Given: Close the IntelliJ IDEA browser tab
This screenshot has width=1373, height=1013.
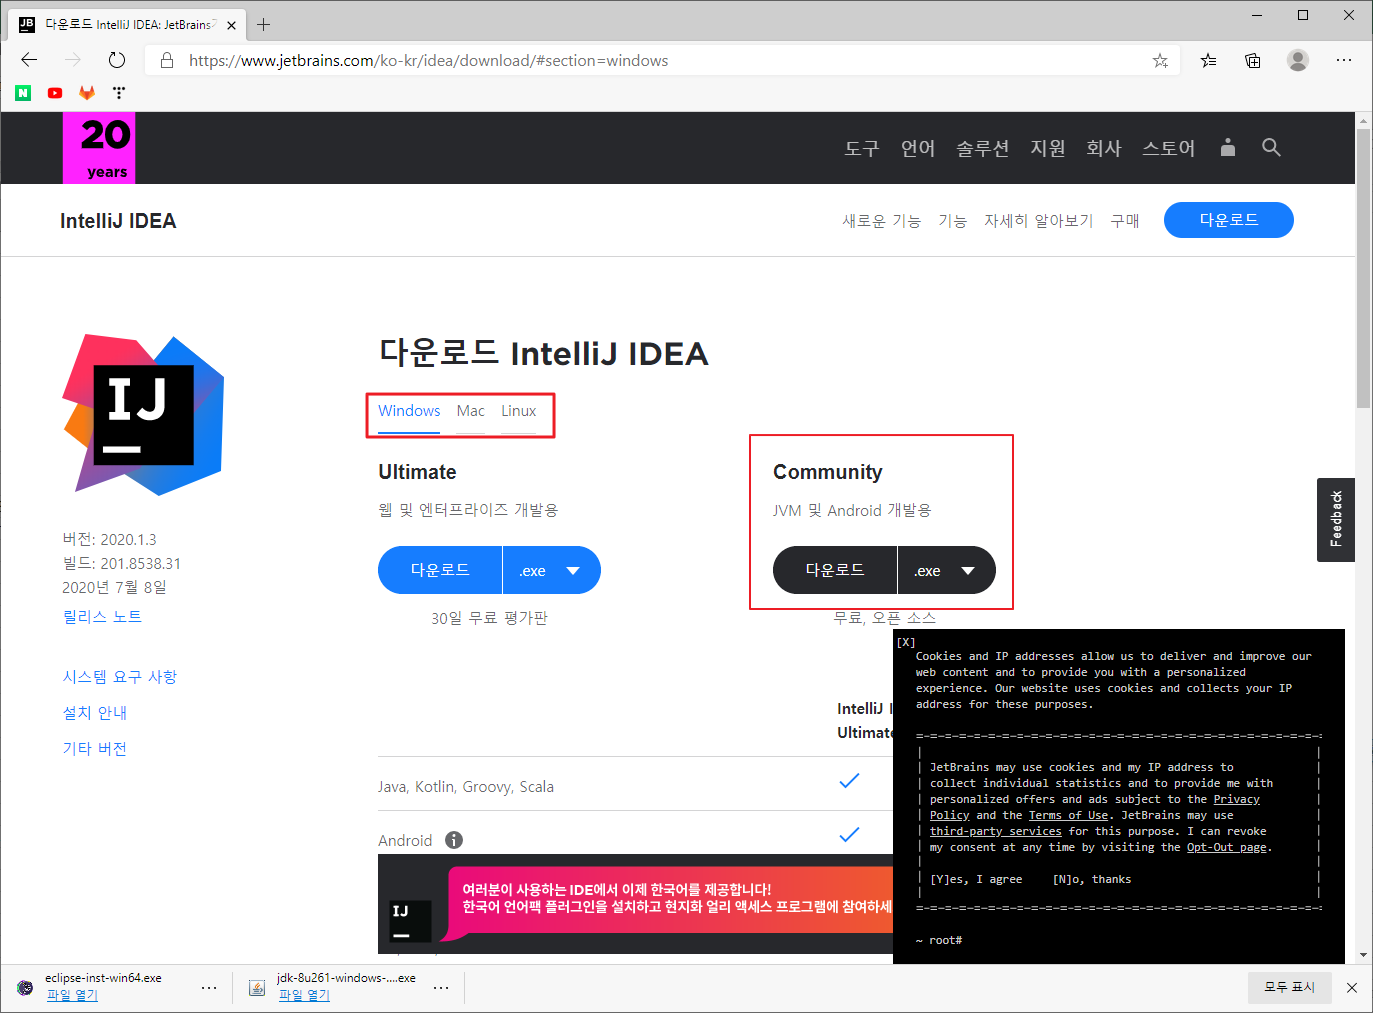Looking at the screenshot, I should click(231, 25).
